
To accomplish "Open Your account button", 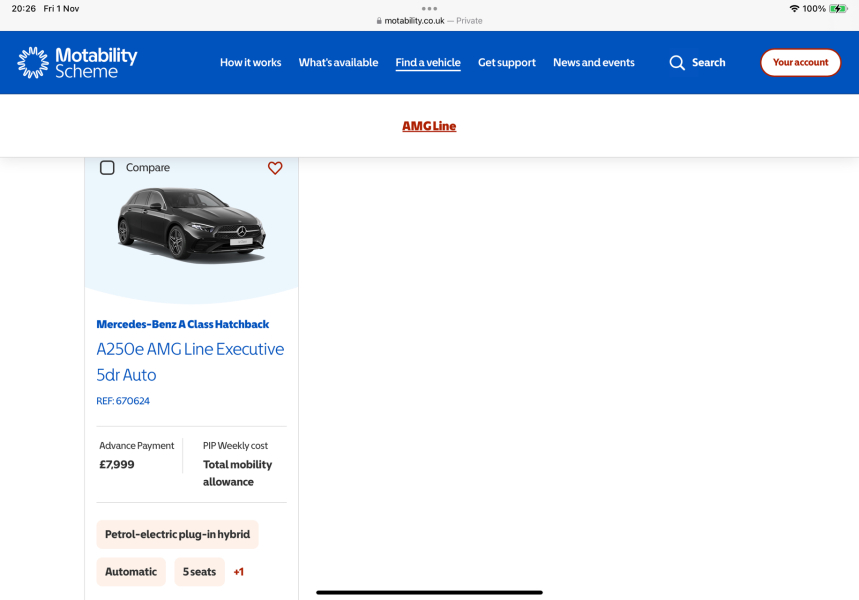I will click(800, 62).
